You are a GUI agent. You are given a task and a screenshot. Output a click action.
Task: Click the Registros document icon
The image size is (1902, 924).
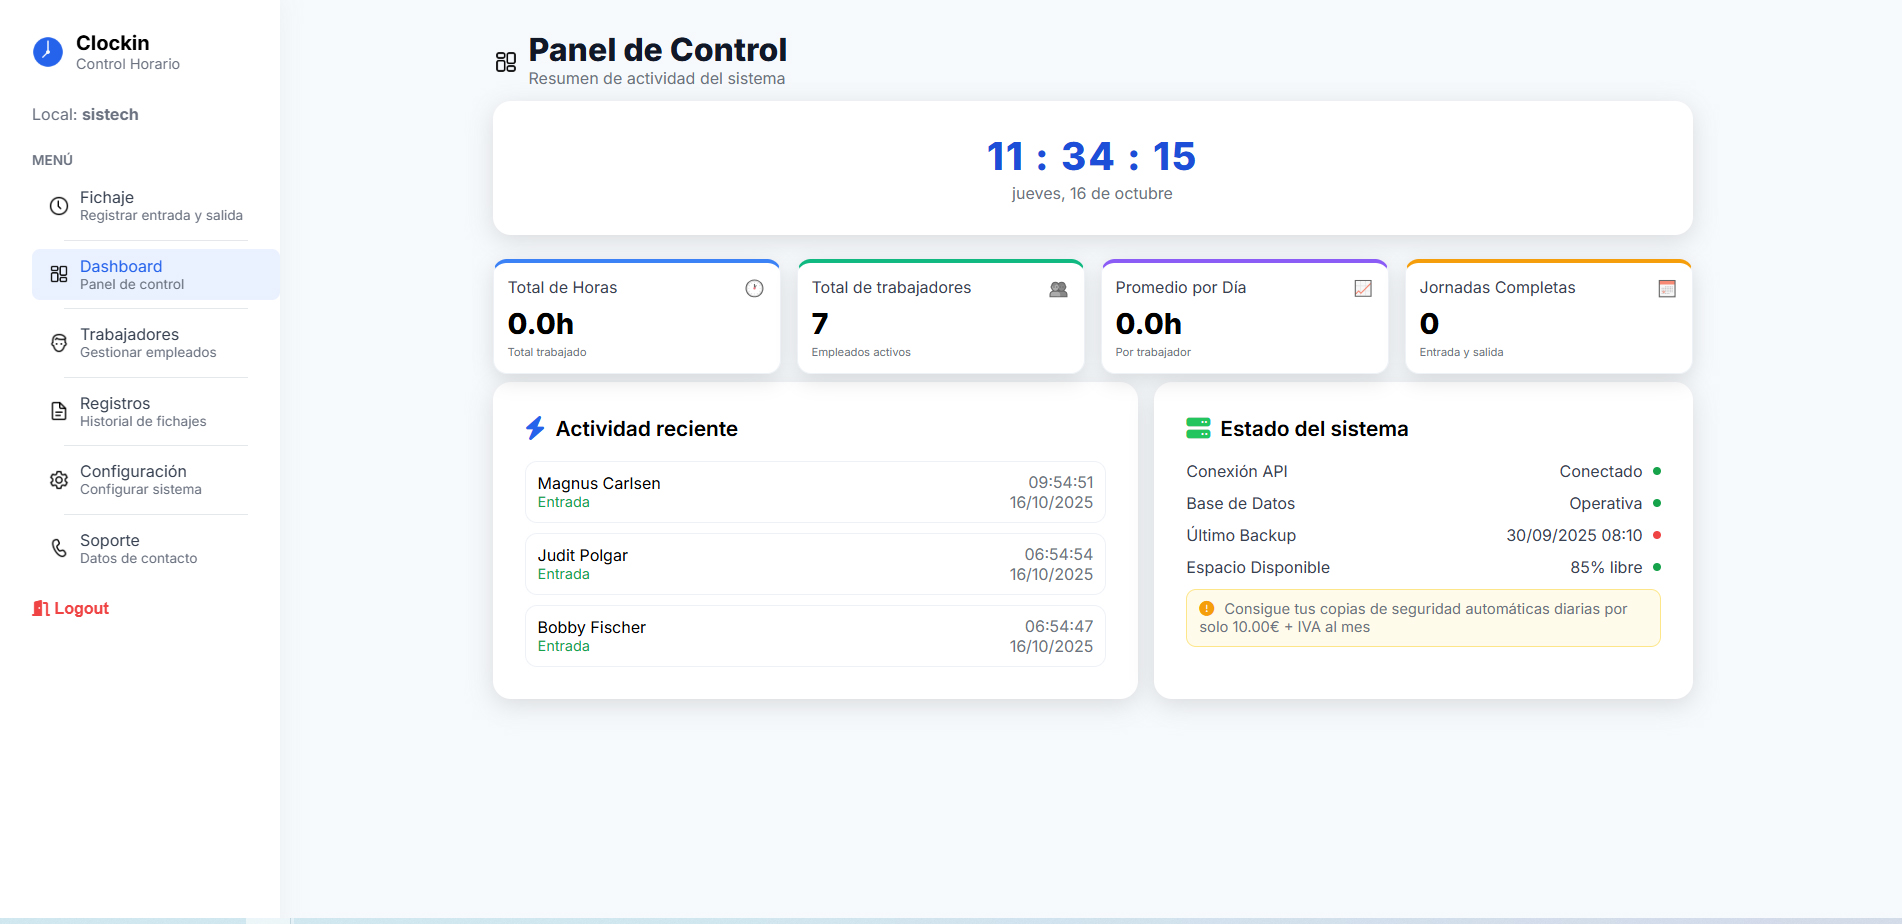tap(58, 411)
